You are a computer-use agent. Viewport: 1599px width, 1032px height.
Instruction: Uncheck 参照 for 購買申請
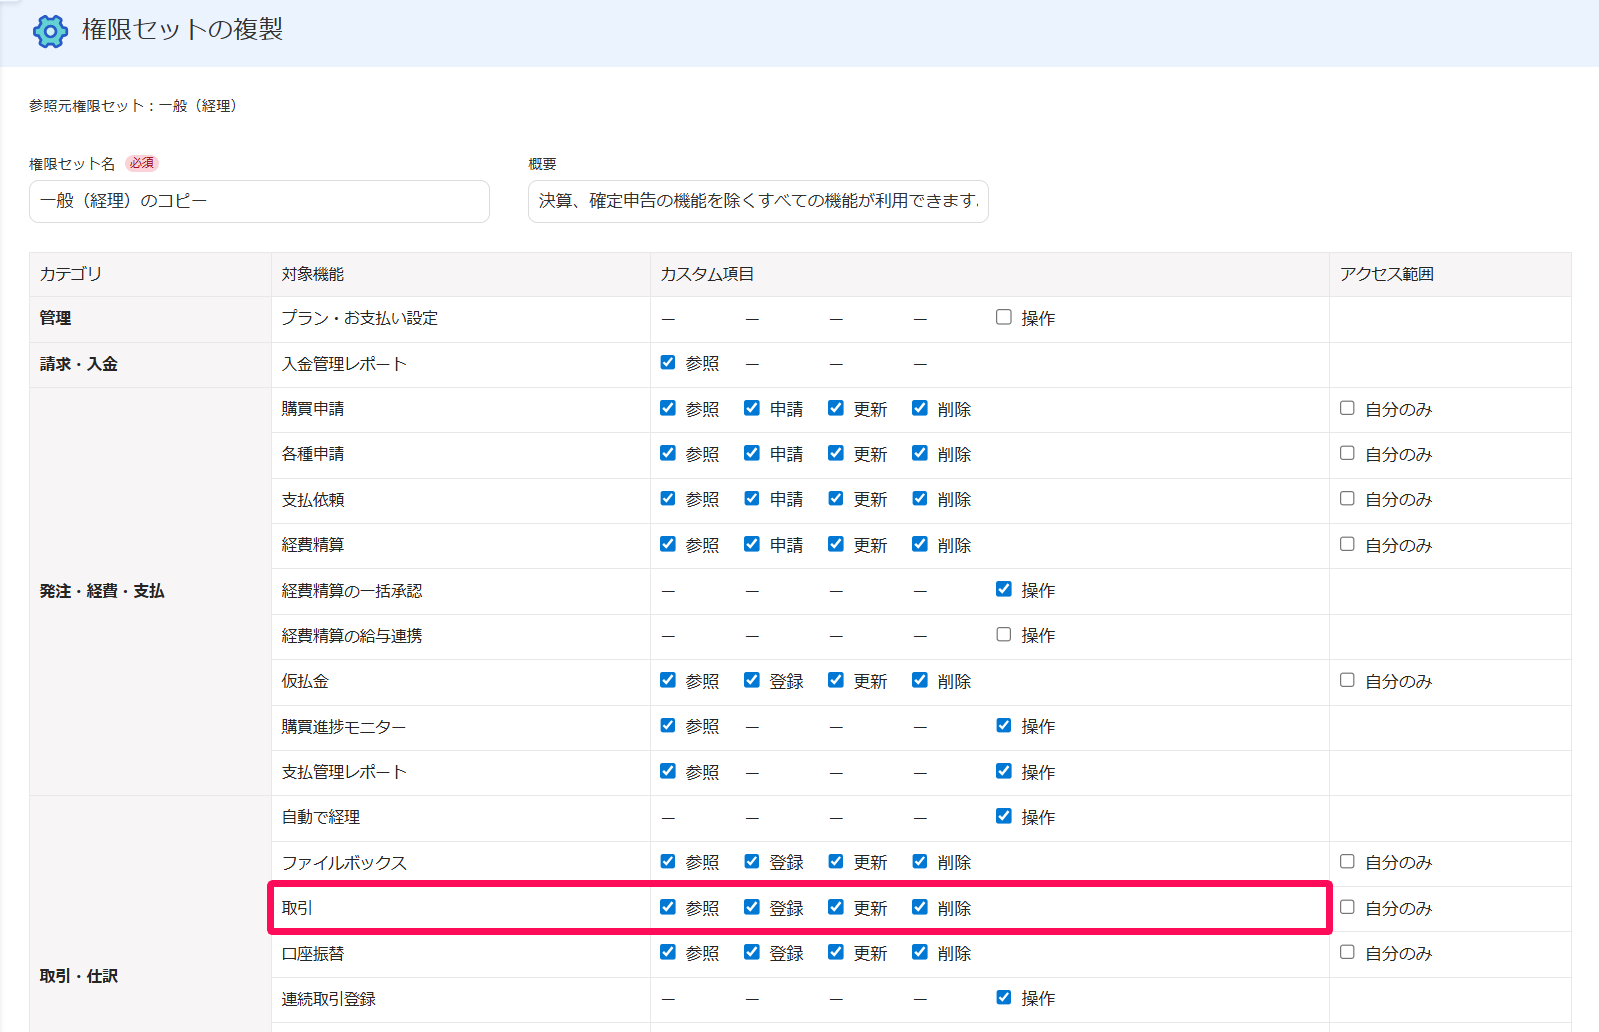click(668, 408)
